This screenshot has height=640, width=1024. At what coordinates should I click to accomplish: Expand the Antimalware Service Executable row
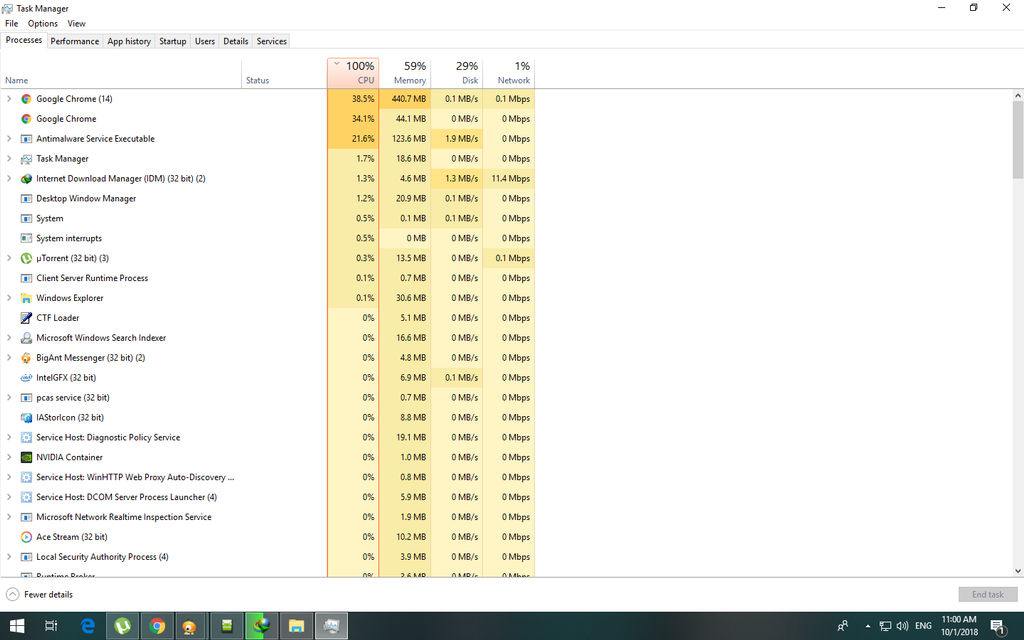pos(9,138)
